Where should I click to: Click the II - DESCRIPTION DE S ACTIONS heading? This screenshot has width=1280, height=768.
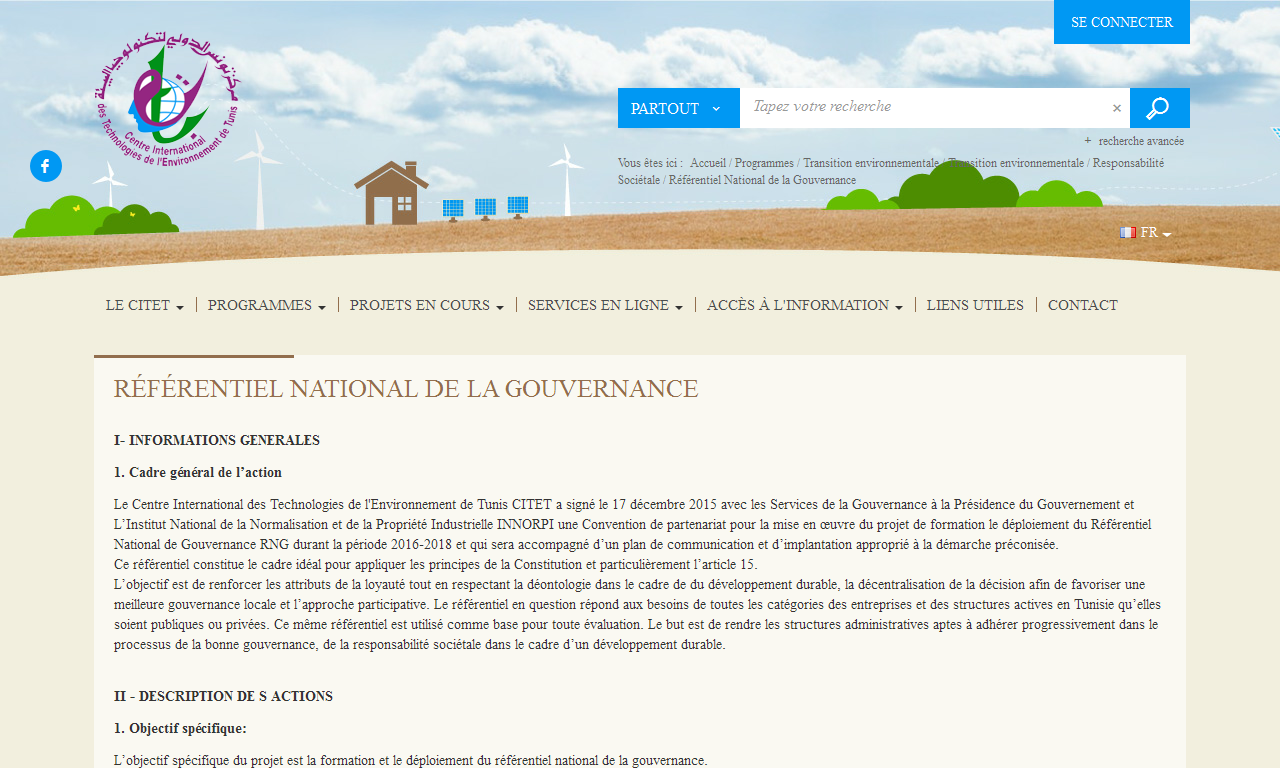pos(223,696)
